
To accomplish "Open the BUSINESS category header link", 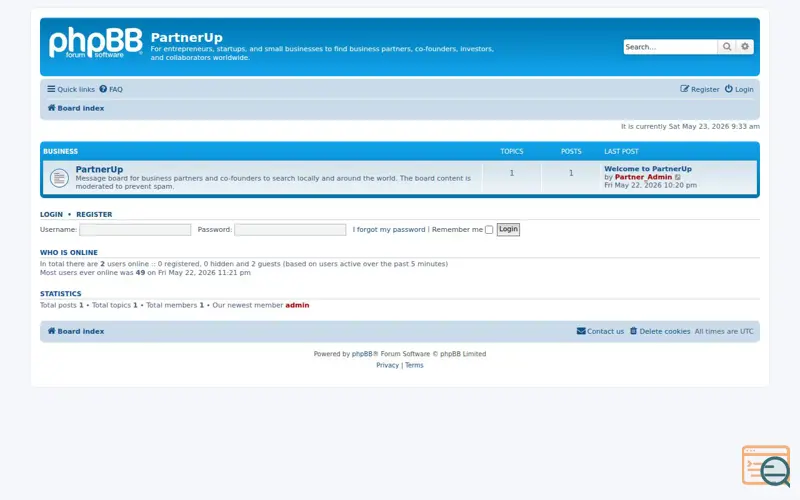I will click(60, 152).
